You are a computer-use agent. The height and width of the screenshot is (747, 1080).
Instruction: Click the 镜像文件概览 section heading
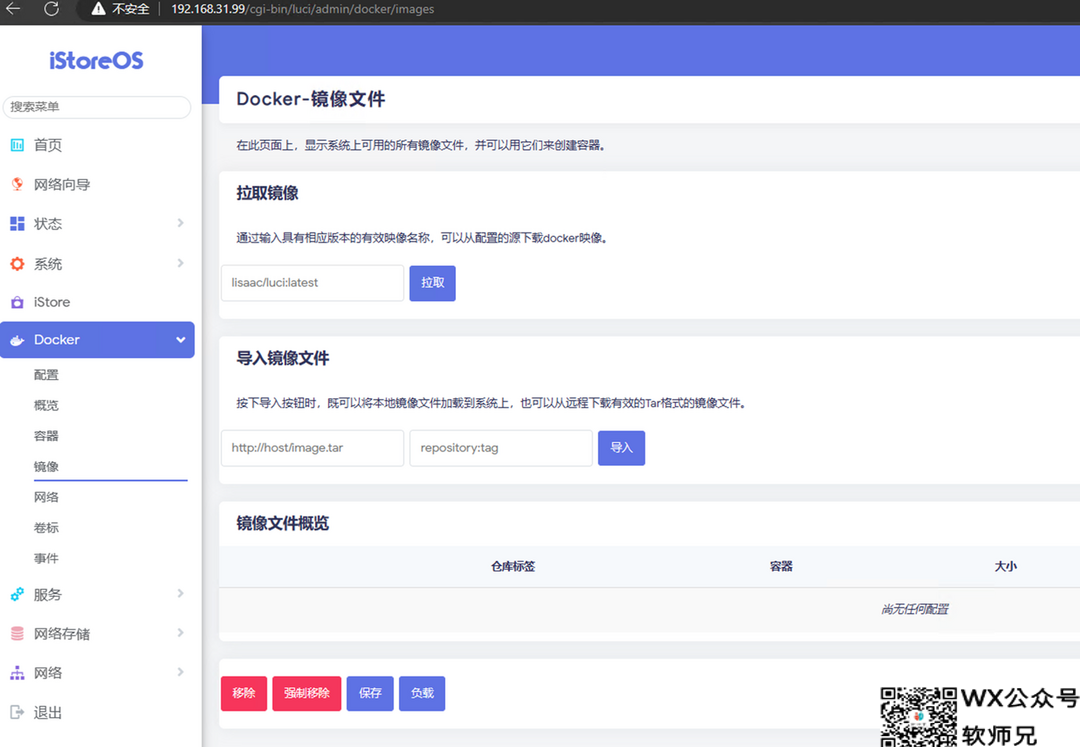pyautogui.click(x=282, y=524)
